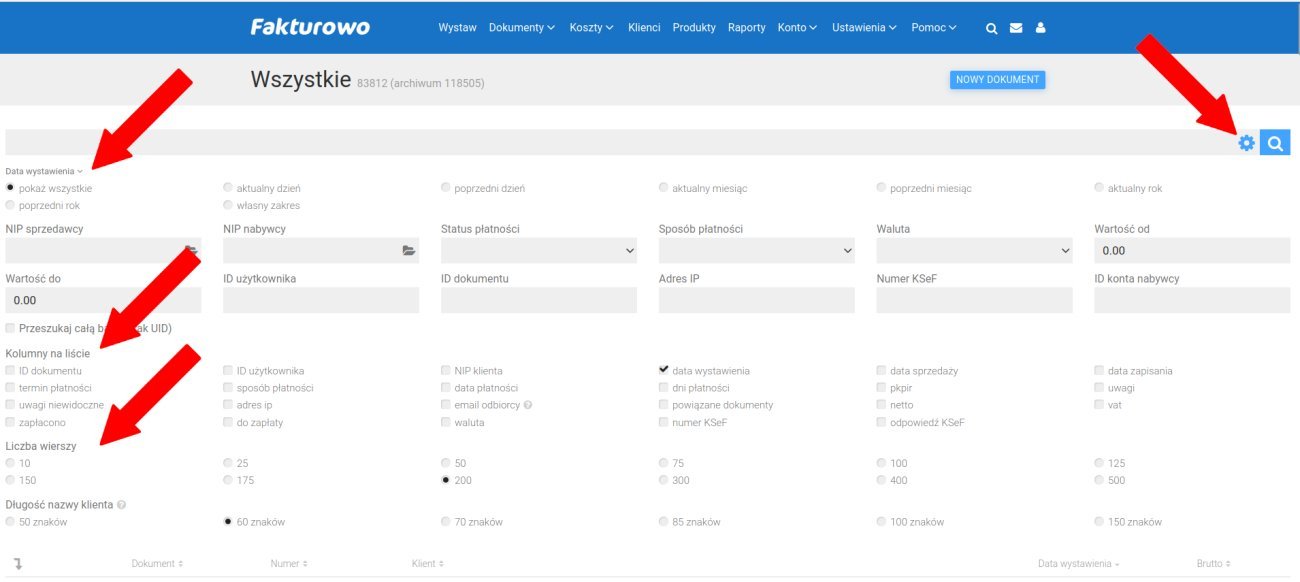Select aktualny miesiąc date filter
Image resolution: width=1300 pixels, height=582 pixels.
click(664, 188)
